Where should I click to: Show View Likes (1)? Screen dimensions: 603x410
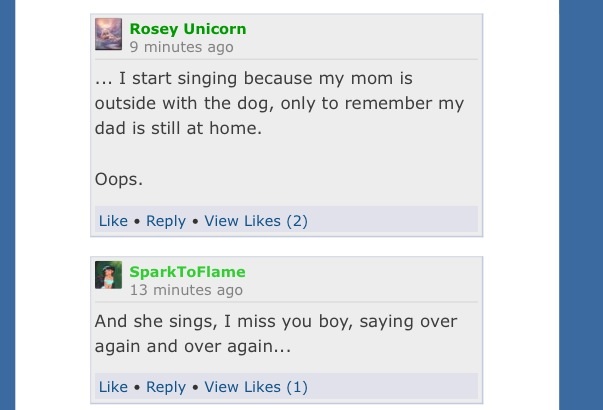[256, 387]
